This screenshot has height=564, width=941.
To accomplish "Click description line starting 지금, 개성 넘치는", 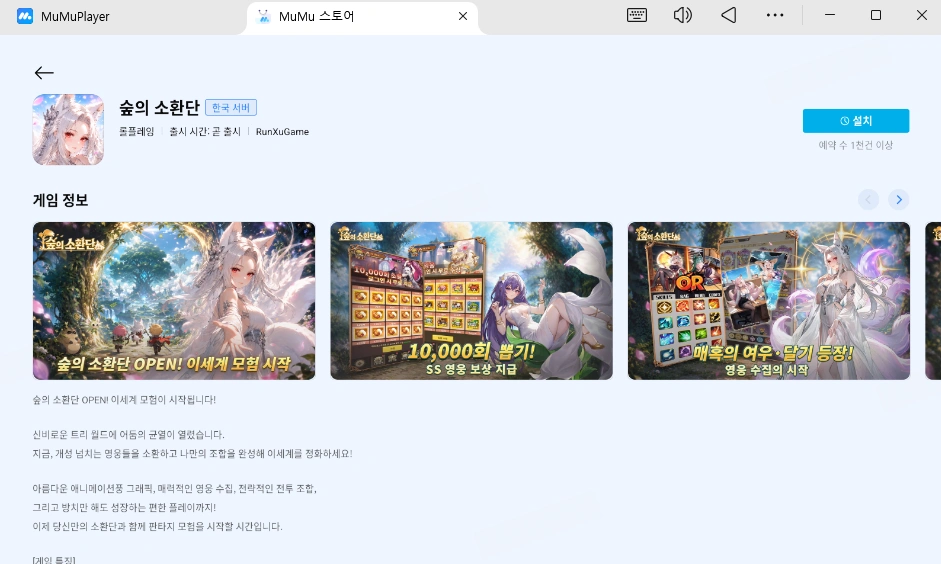I will (x=193, y=454).
